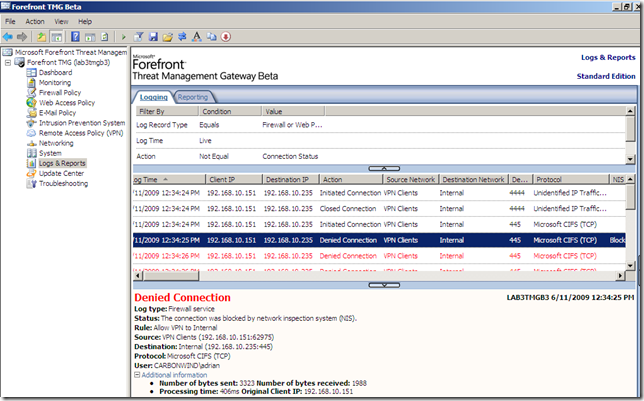
Task: Select Logs & Reports tree node
Action: (x=62, y=163)
